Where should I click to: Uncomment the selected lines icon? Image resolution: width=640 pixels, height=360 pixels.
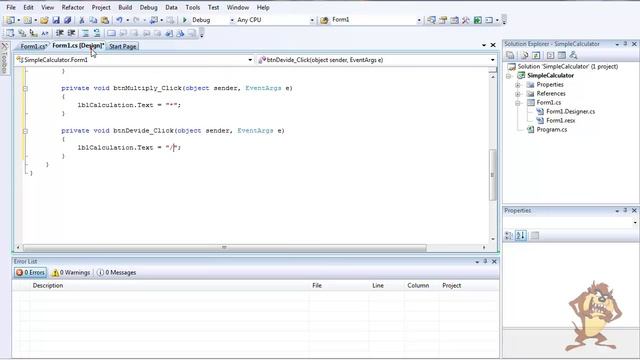coord(97,33)
